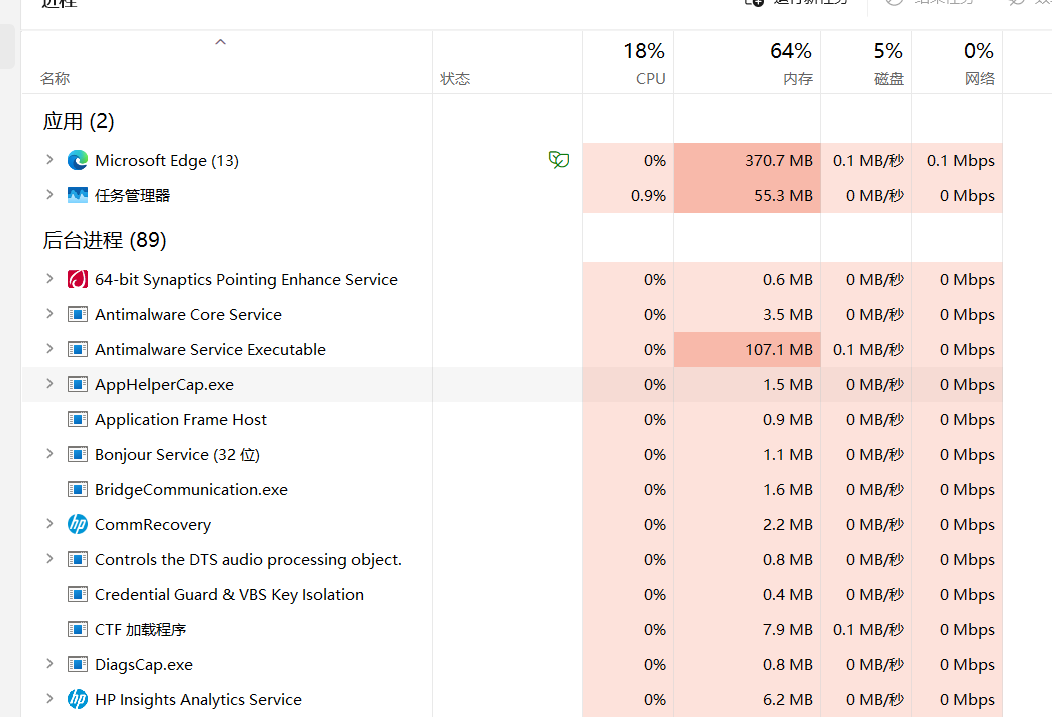Click the 0.1 Mbps network cell
The height and width of the screenshot is (717, 1052).
point(957,160)
